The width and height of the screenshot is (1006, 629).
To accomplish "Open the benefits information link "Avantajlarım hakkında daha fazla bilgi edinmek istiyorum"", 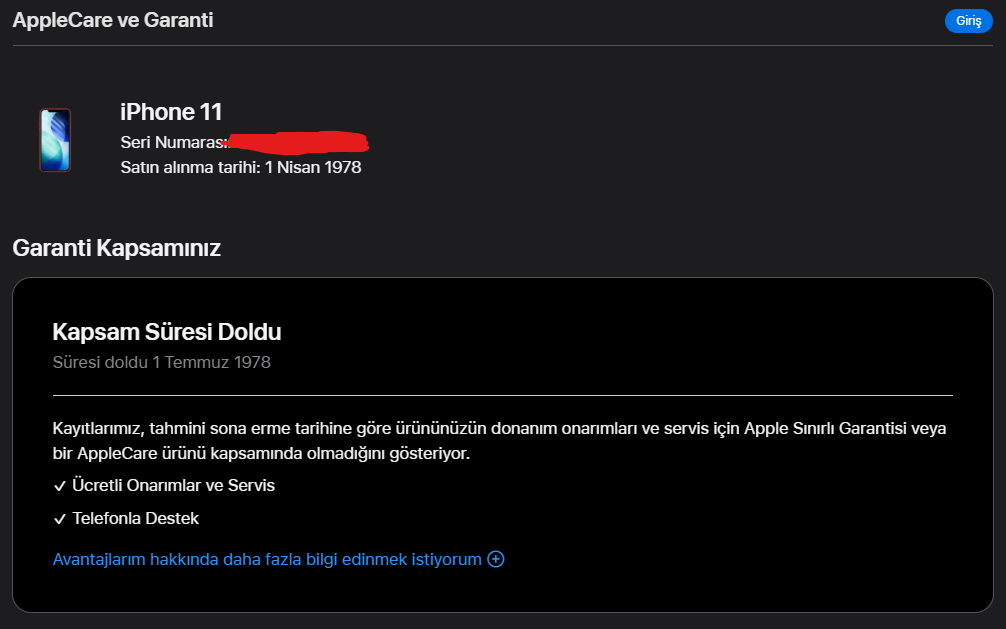I will pyautogui.click(x=267, y=559).
